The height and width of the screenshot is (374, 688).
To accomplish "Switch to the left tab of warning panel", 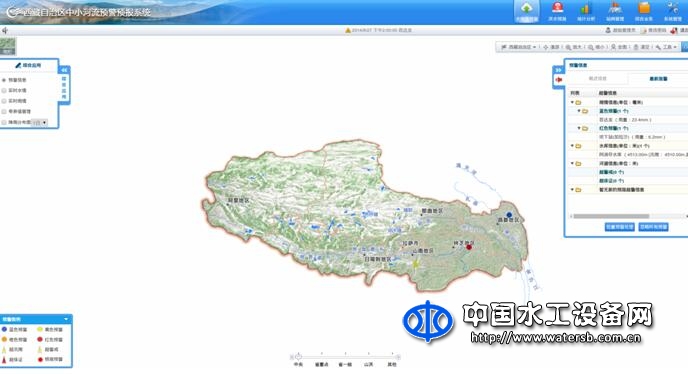I will tap(597, 79).
